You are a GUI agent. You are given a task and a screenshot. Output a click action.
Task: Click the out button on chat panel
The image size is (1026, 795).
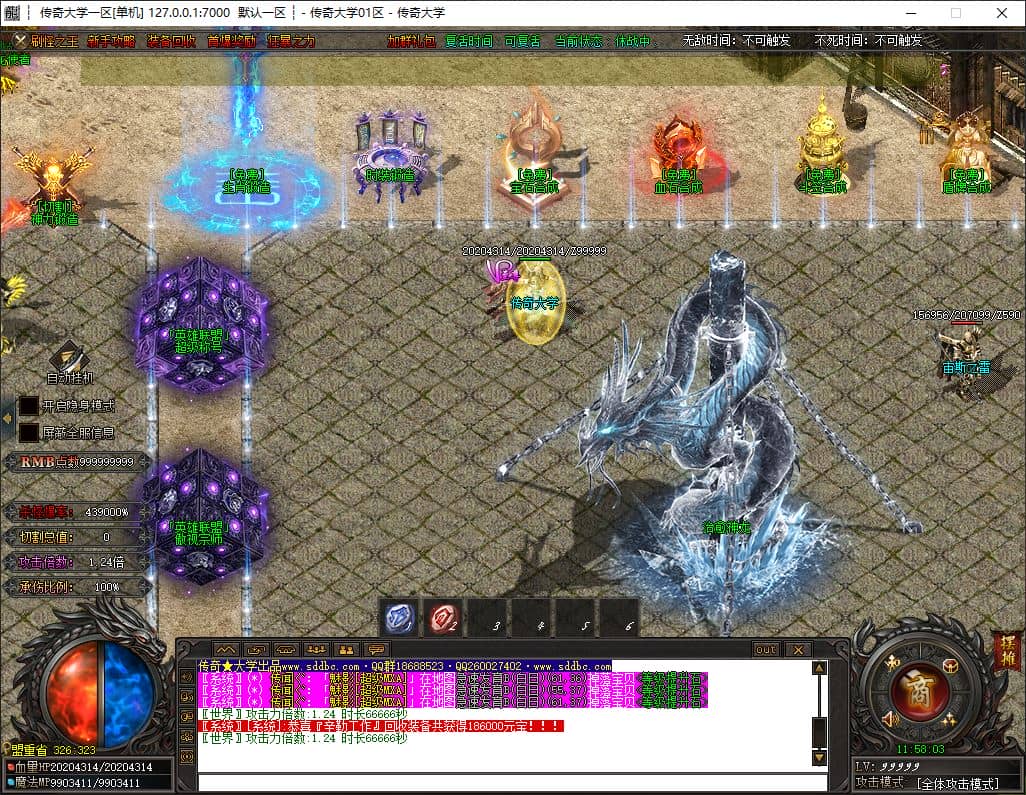[x=766, y=649]
